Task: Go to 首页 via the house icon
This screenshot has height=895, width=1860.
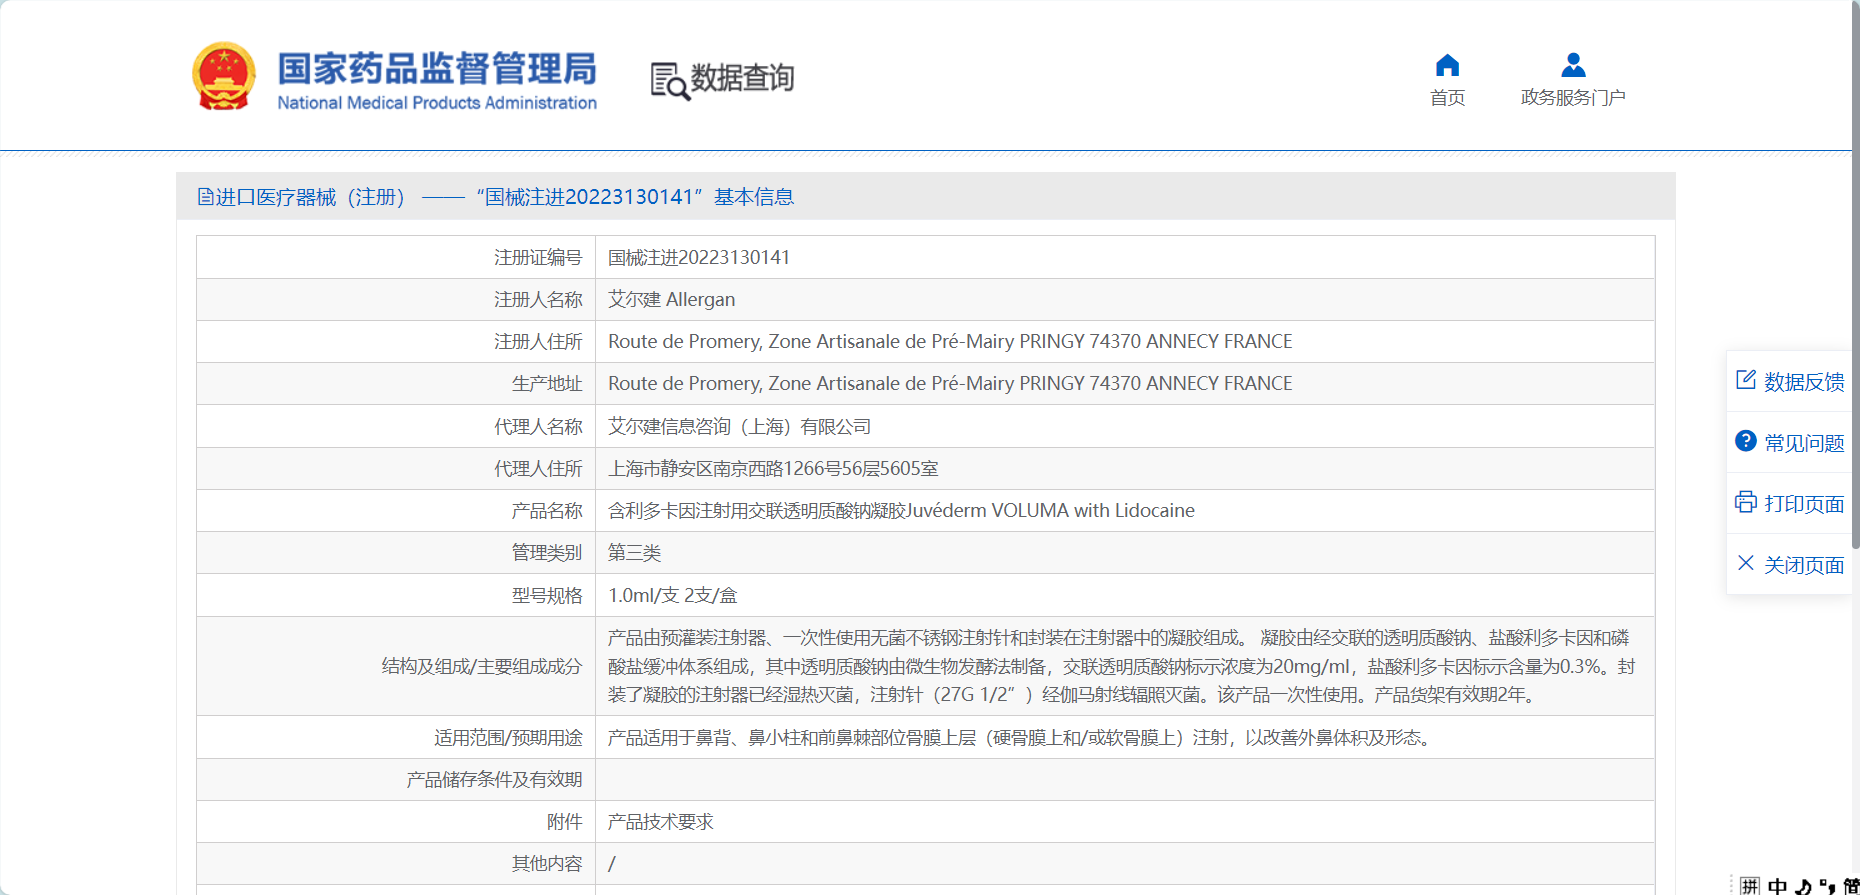Action: [1447, 65]
